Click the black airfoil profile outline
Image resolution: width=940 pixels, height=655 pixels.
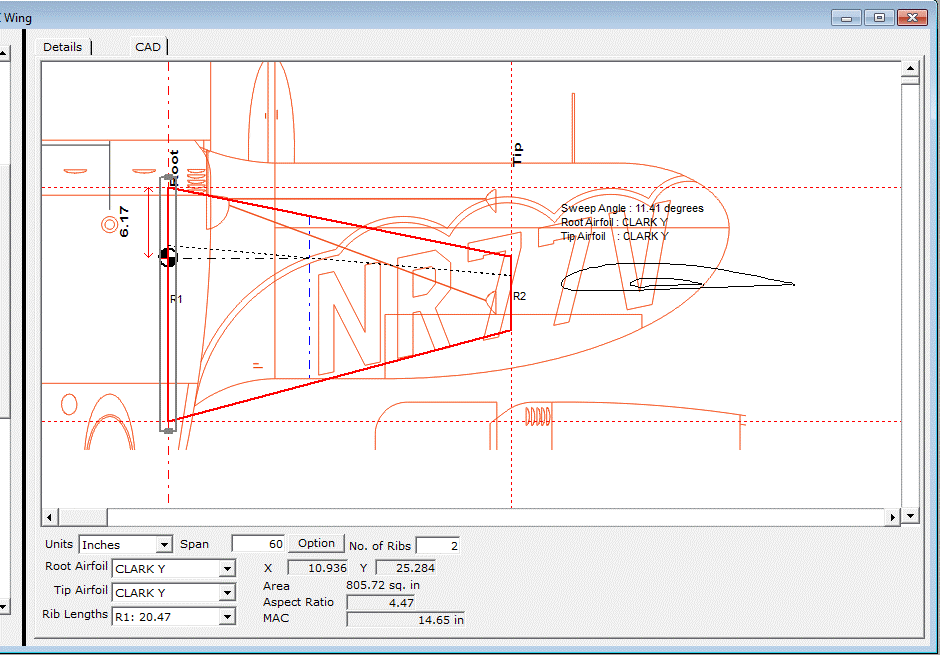pyautogui.click(x=676, y=279)
